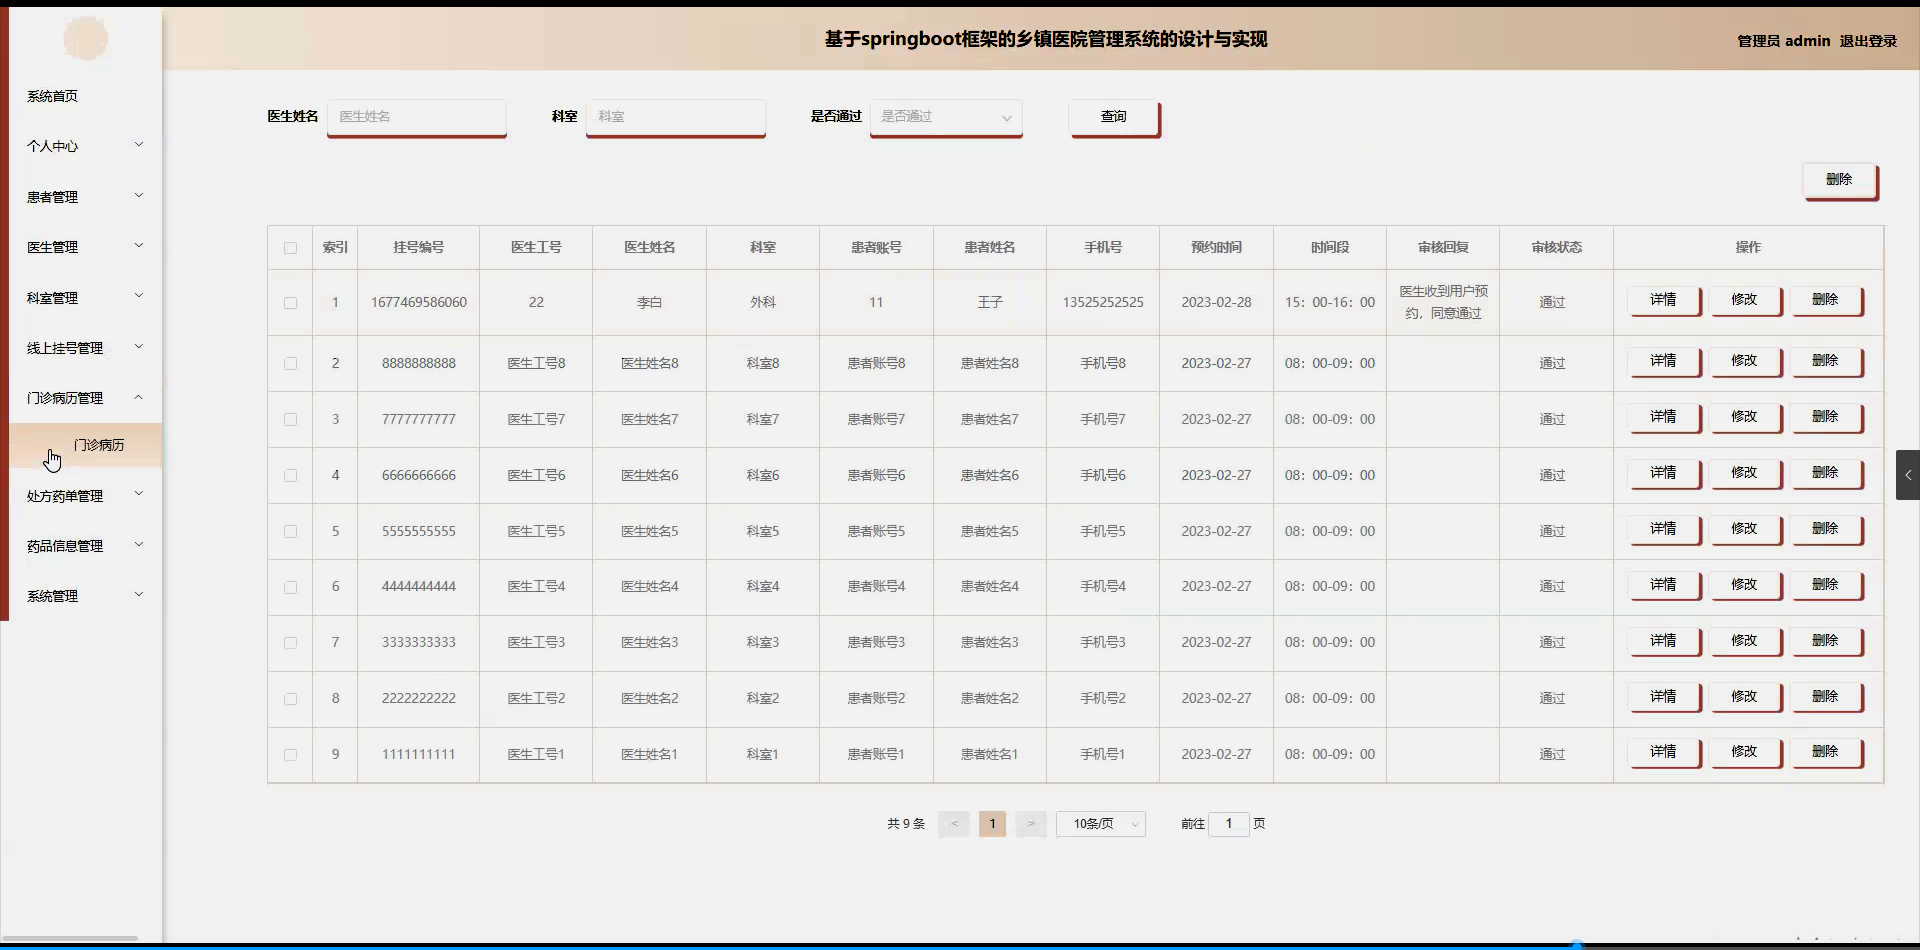
Task: Click the 外科 department cell
Action: [763, 303]
